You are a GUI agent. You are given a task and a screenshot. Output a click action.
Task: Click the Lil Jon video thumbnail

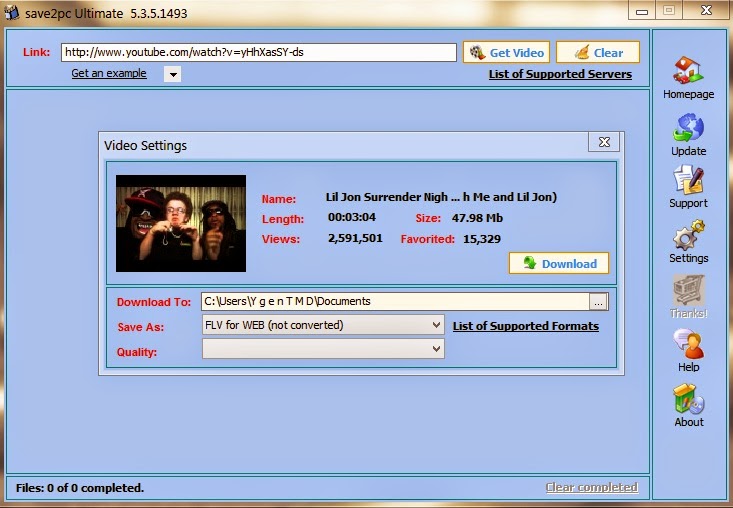click(181, 223)
